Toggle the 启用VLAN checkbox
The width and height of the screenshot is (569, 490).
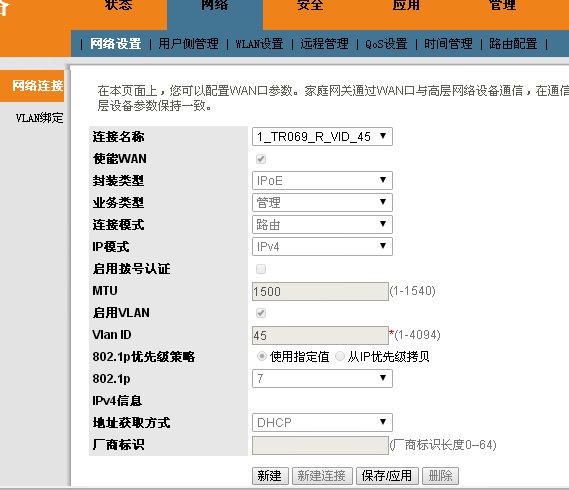261,313
